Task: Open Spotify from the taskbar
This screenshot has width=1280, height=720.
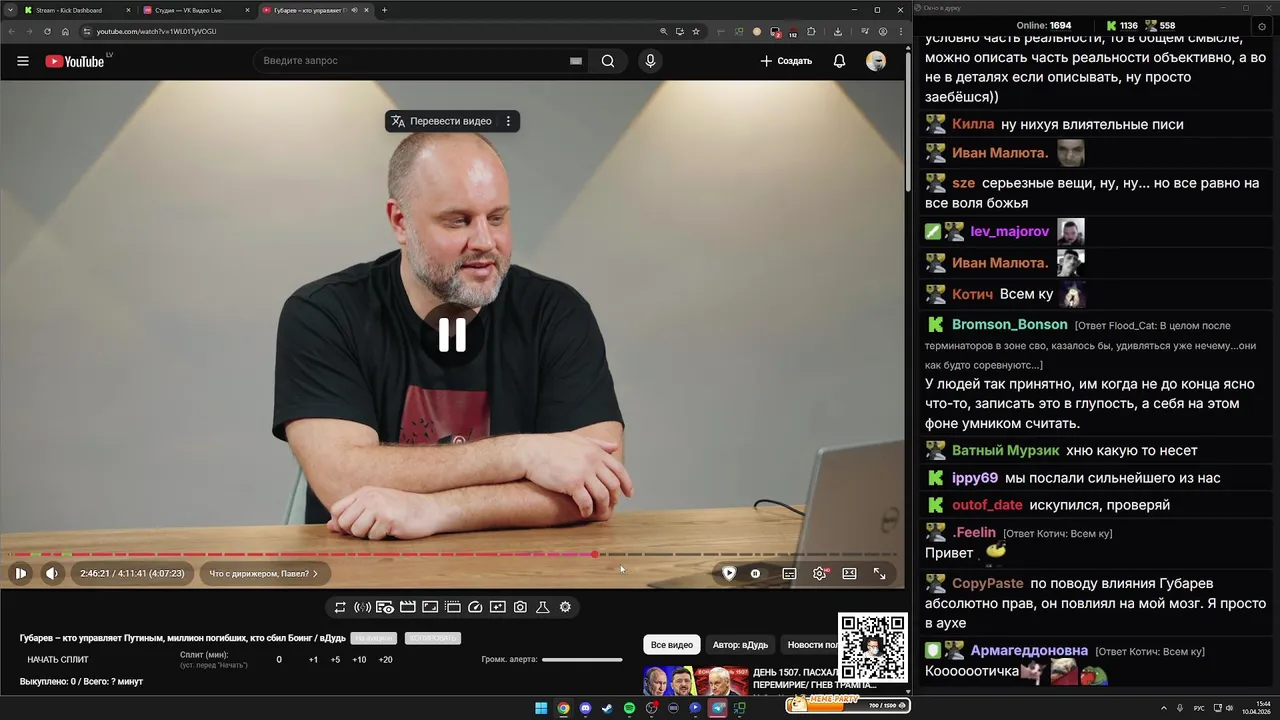Action: point(629,708)
